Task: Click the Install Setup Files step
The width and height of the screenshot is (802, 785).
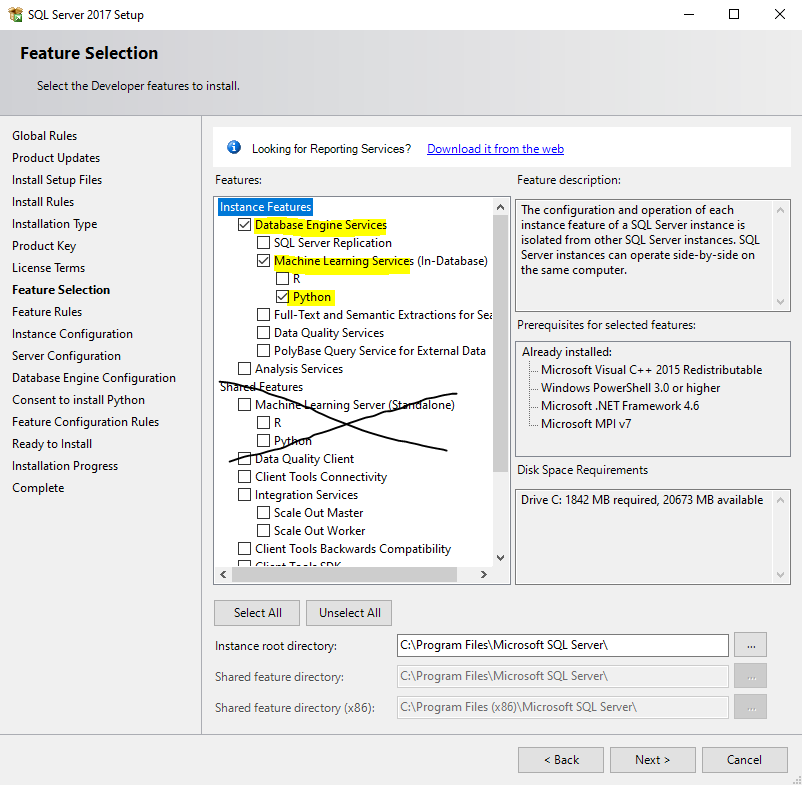Action: coord(57,180)
